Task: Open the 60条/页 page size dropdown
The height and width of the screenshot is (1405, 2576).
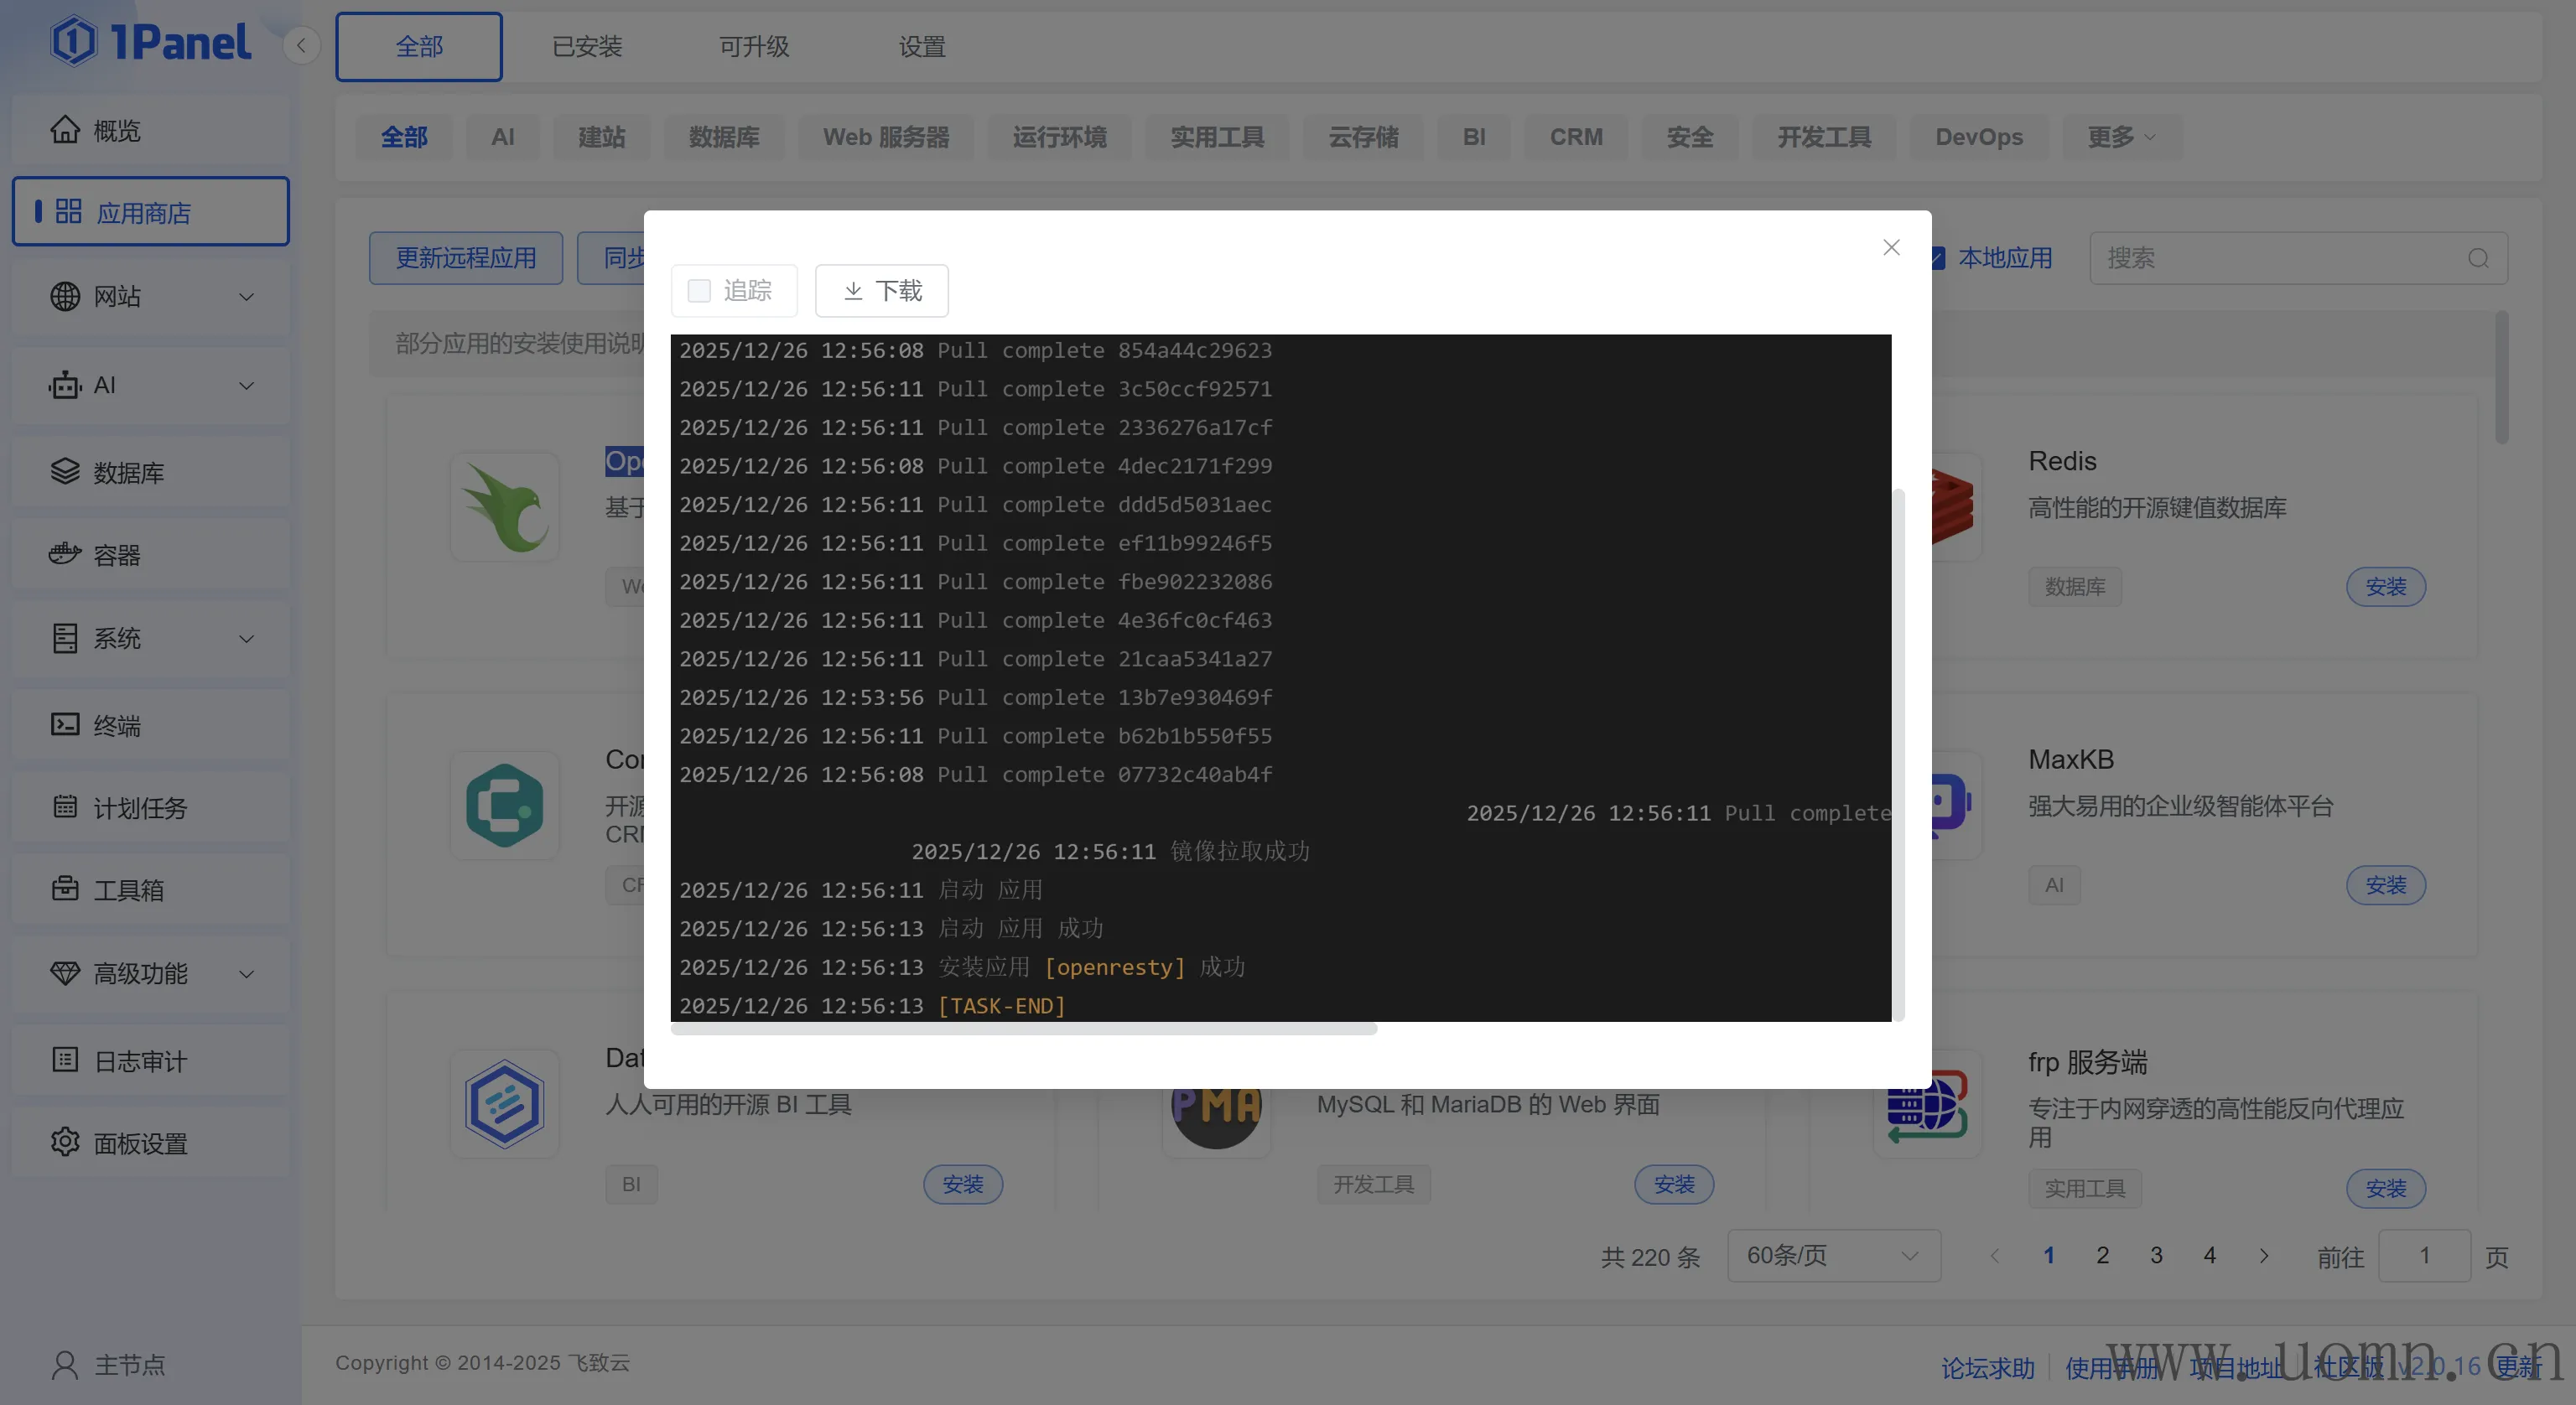Action: click(x=1832, y=1255)
